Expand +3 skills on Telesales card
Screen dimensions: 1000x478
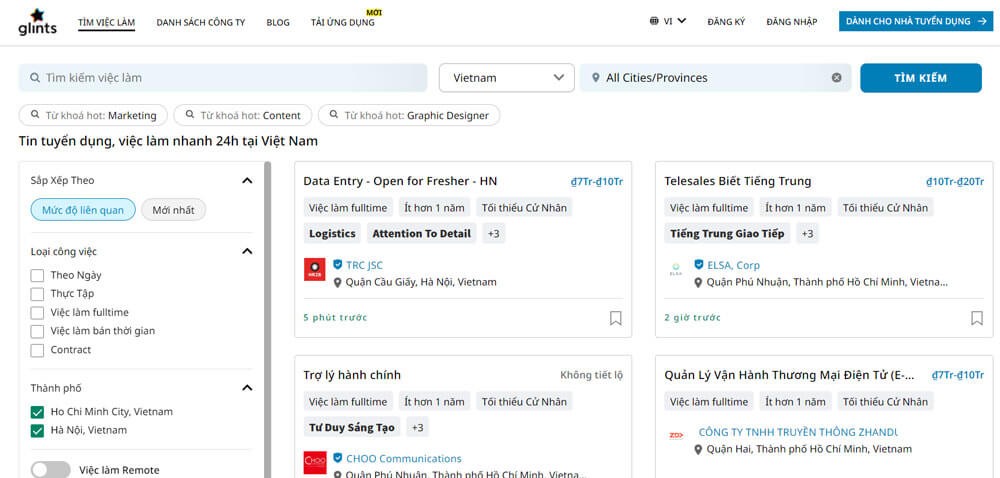click(x=807, y=233)
